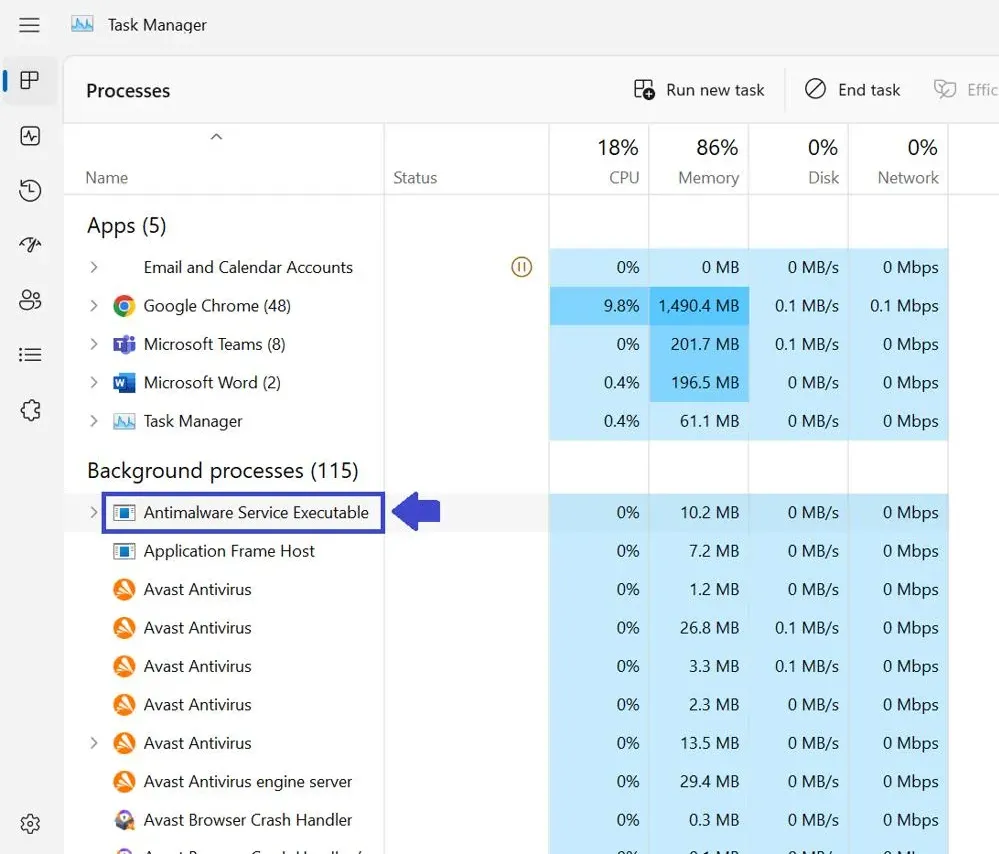The image size is (999, 854).
Task: Select the Avast Browser Crash Handler 0.3 MB row
Action: (x=506, y=820)
